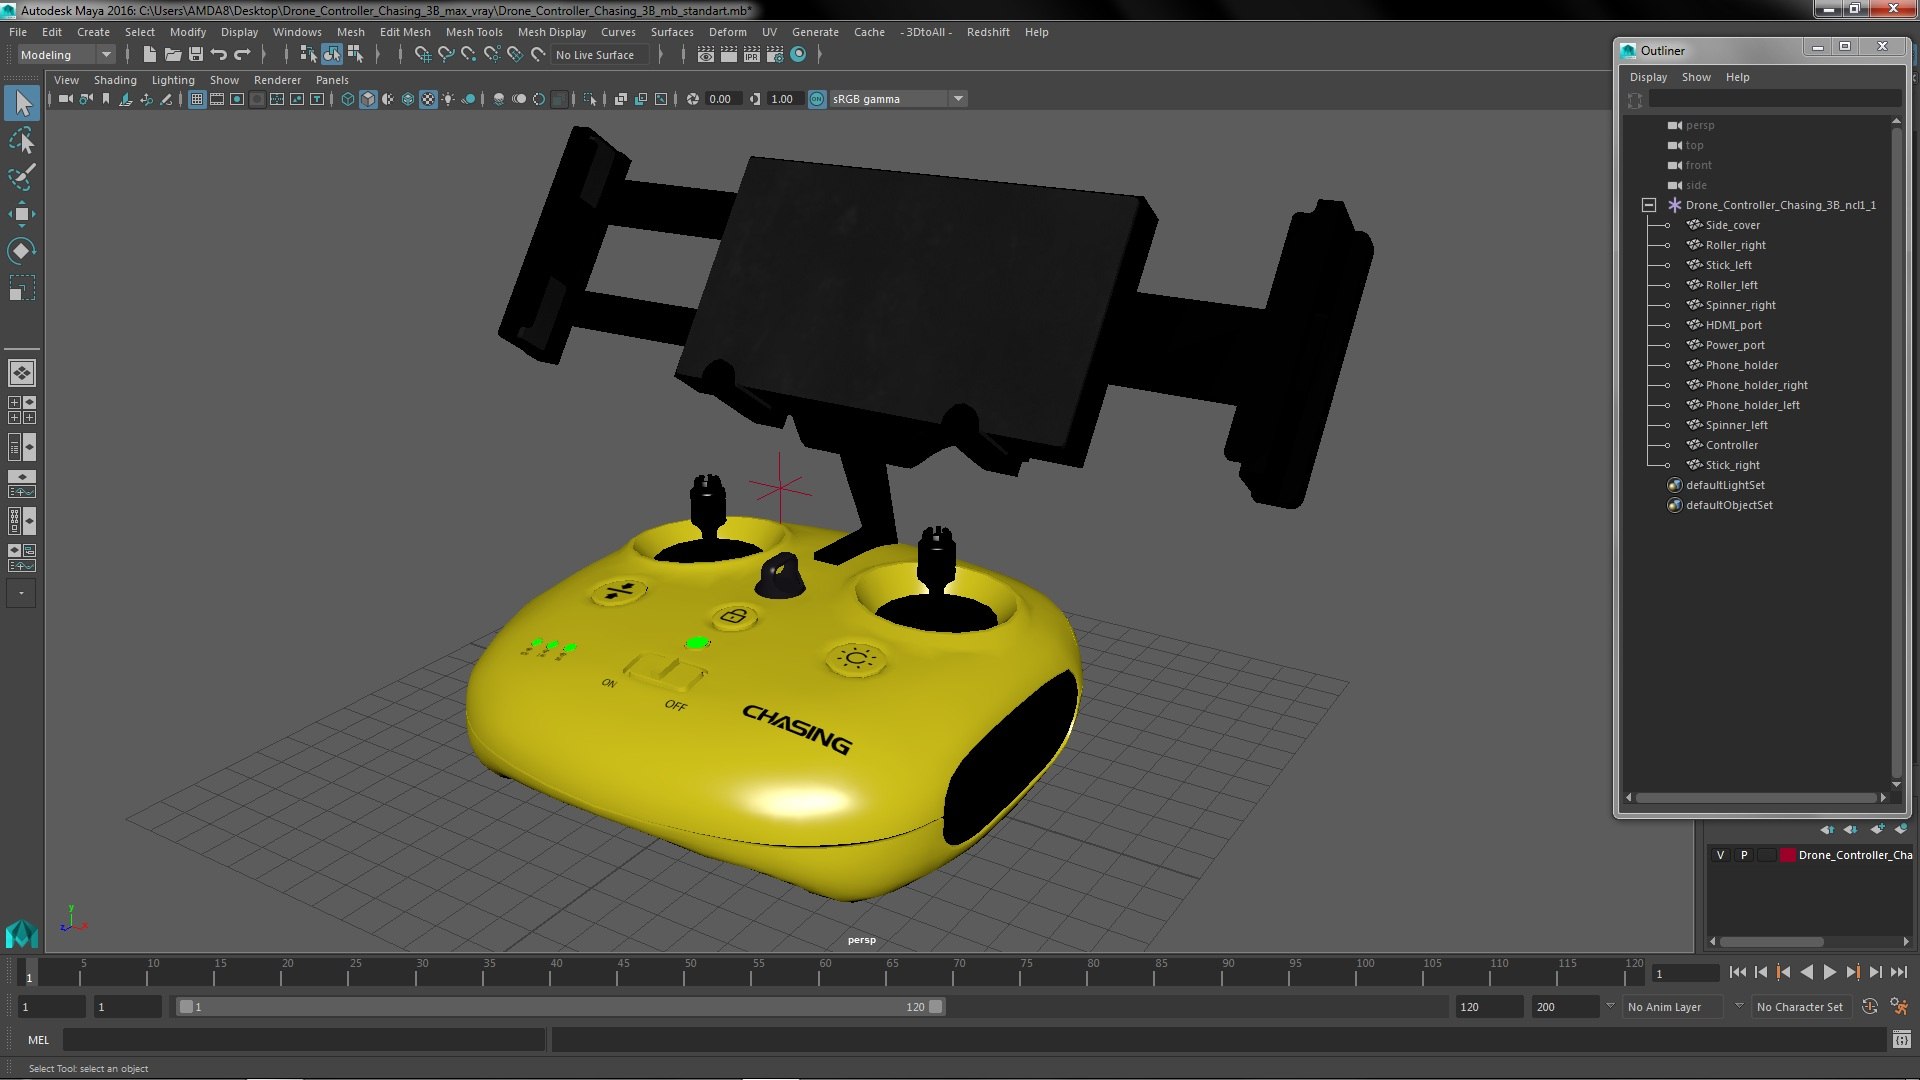The image size is (1920, 1080).
Task: Toggle layer visibility V box
Action: (x=1720, y=855)
